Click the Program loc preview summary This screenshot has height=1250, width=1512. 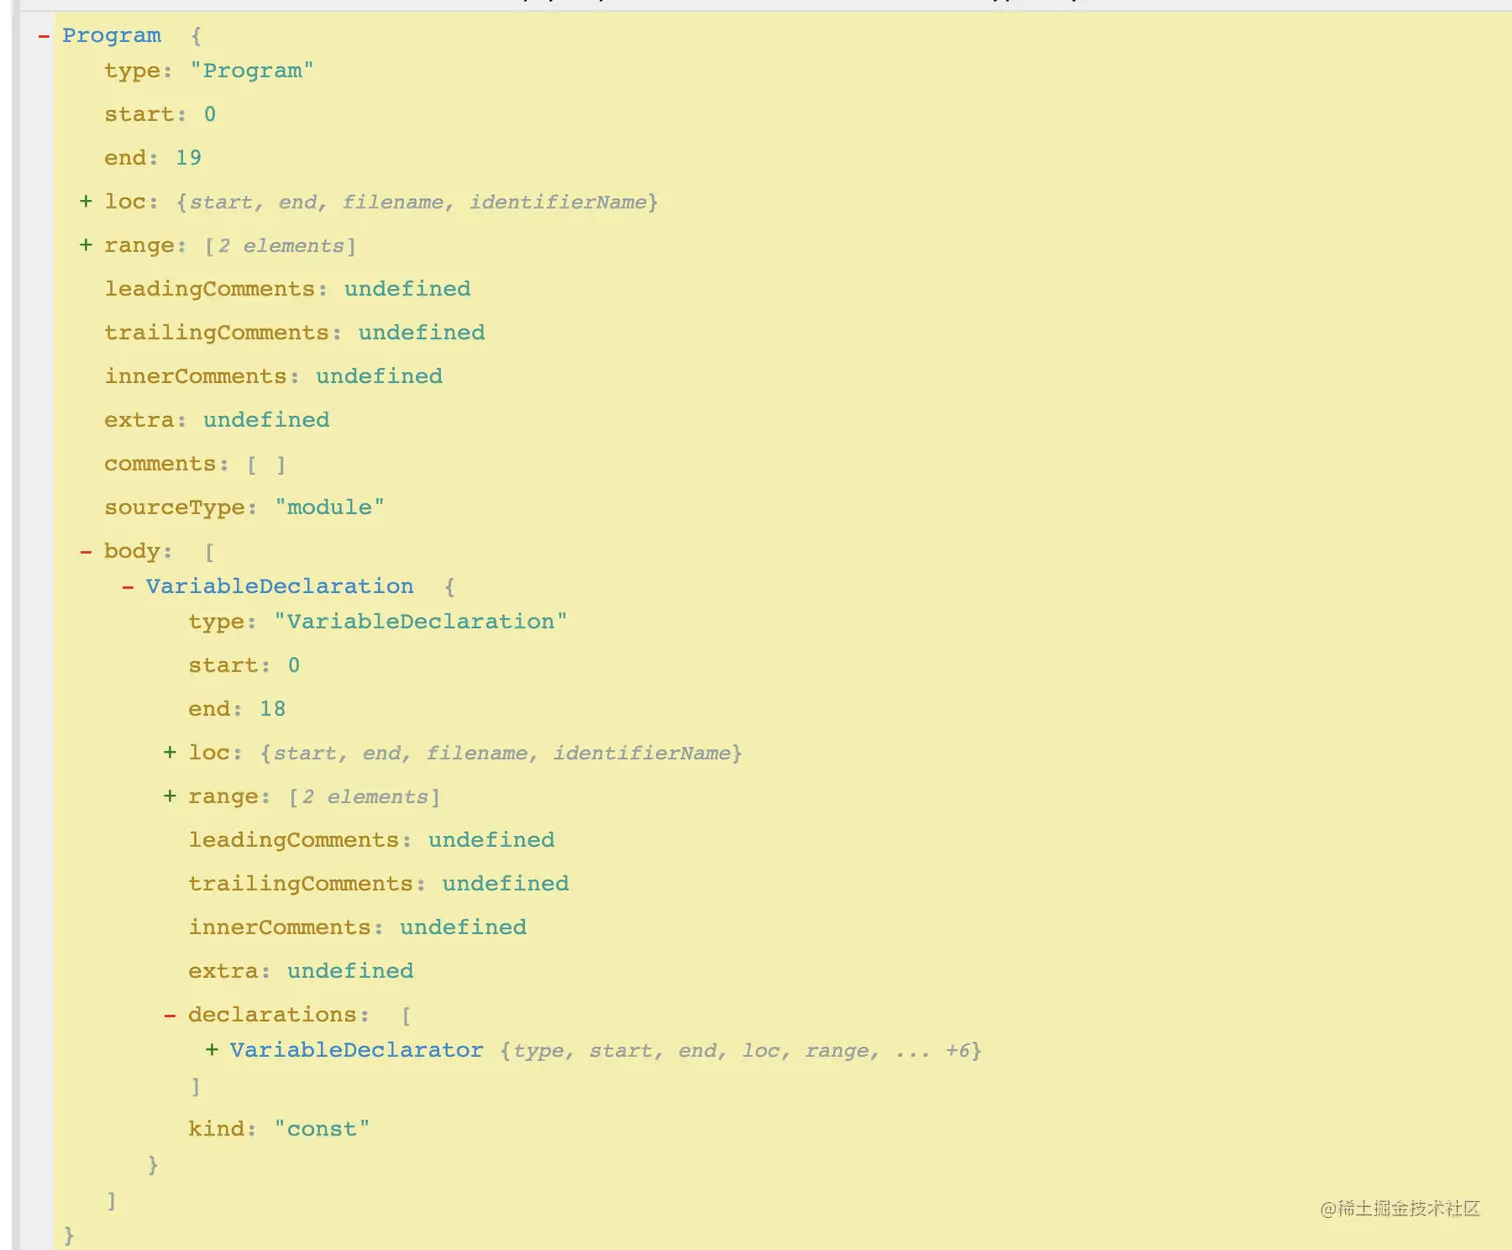(417, 202)
